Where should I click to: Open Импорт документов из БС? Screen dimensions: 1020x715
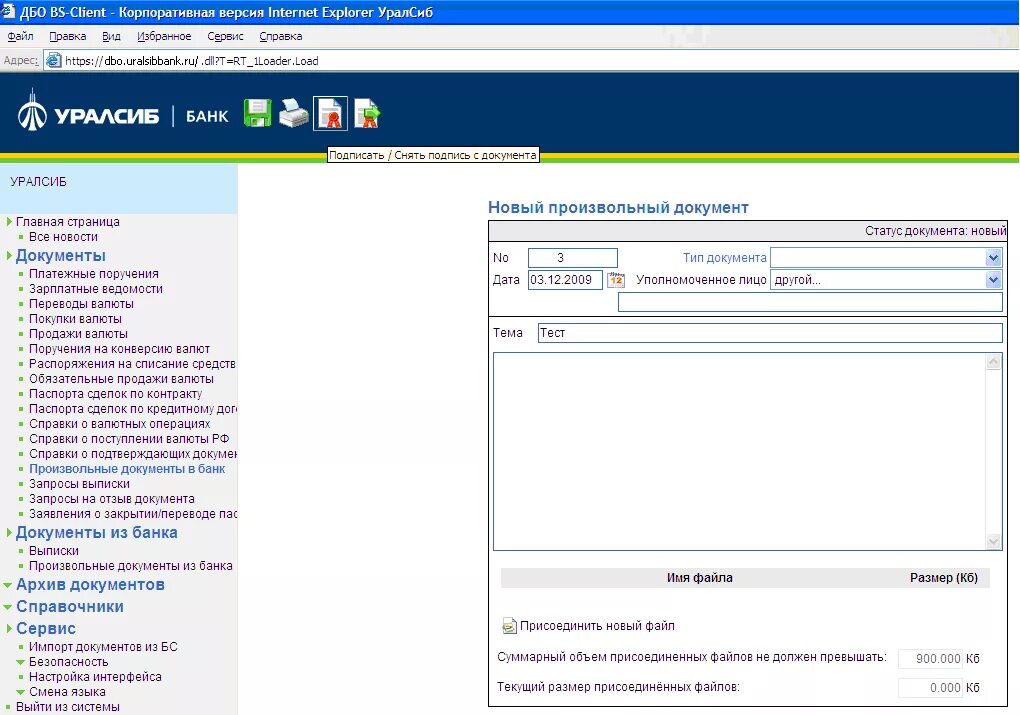tap(103, 647)
